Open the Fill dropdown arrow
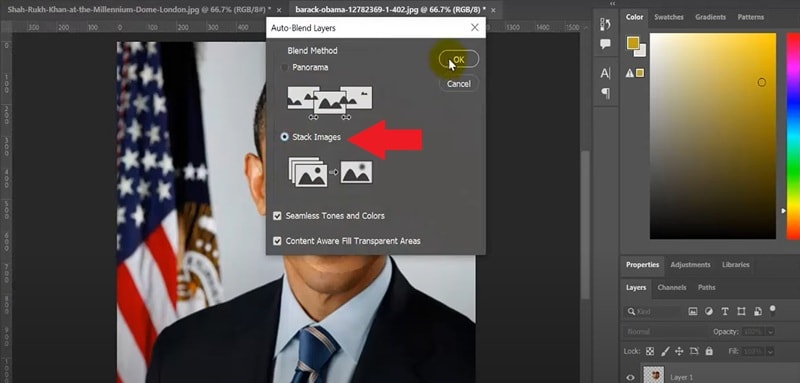 point(770,351)
